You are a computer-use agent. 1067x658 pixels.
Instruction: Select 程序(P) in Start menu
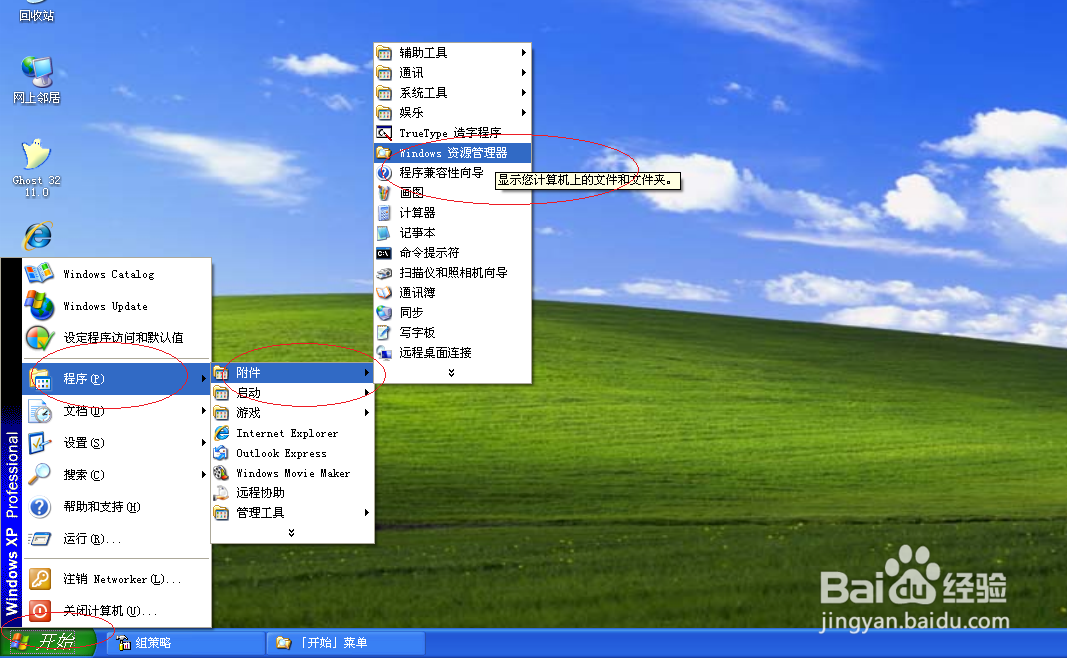[x=116, y=378]
